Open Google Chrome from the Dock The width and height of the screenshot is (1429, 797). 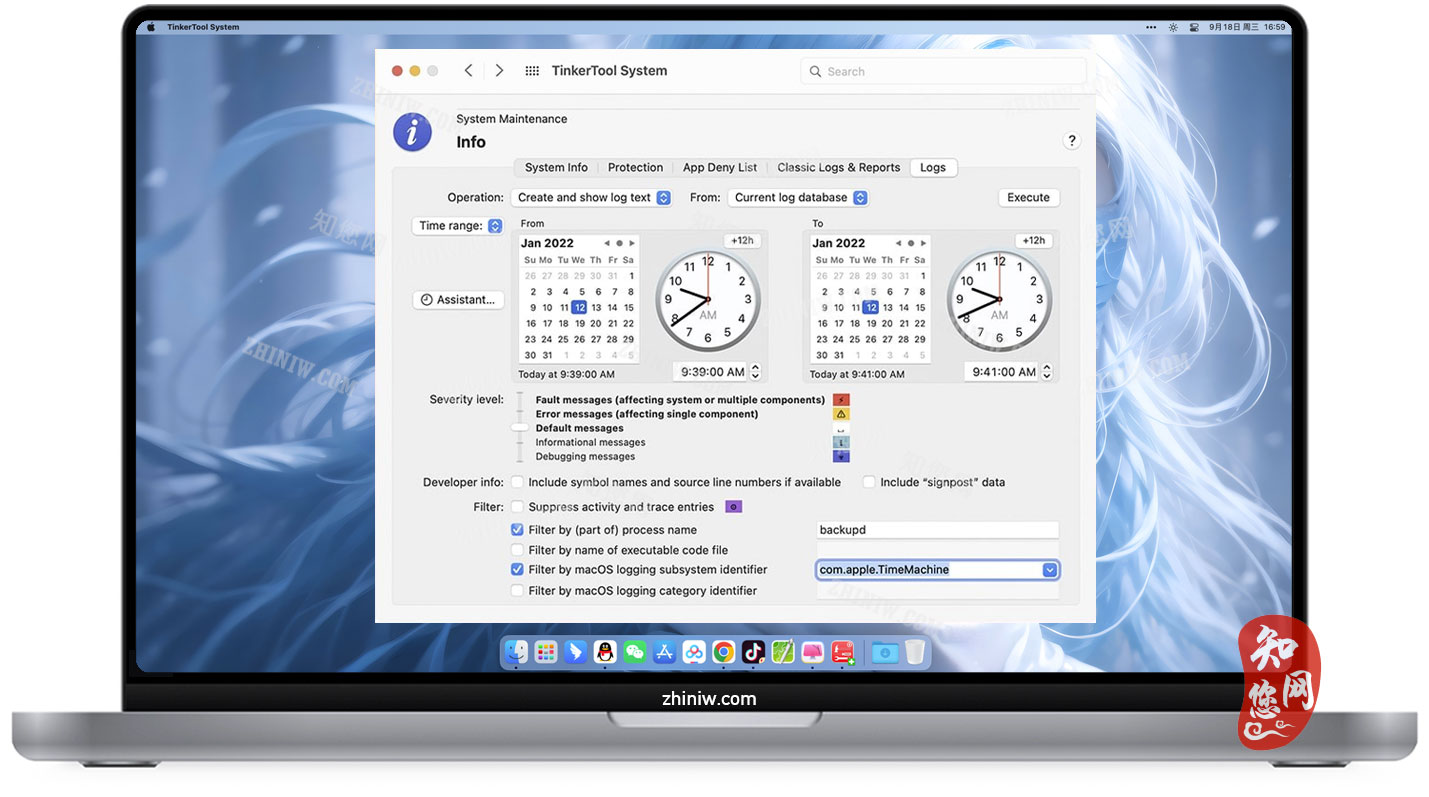(724, 652)
